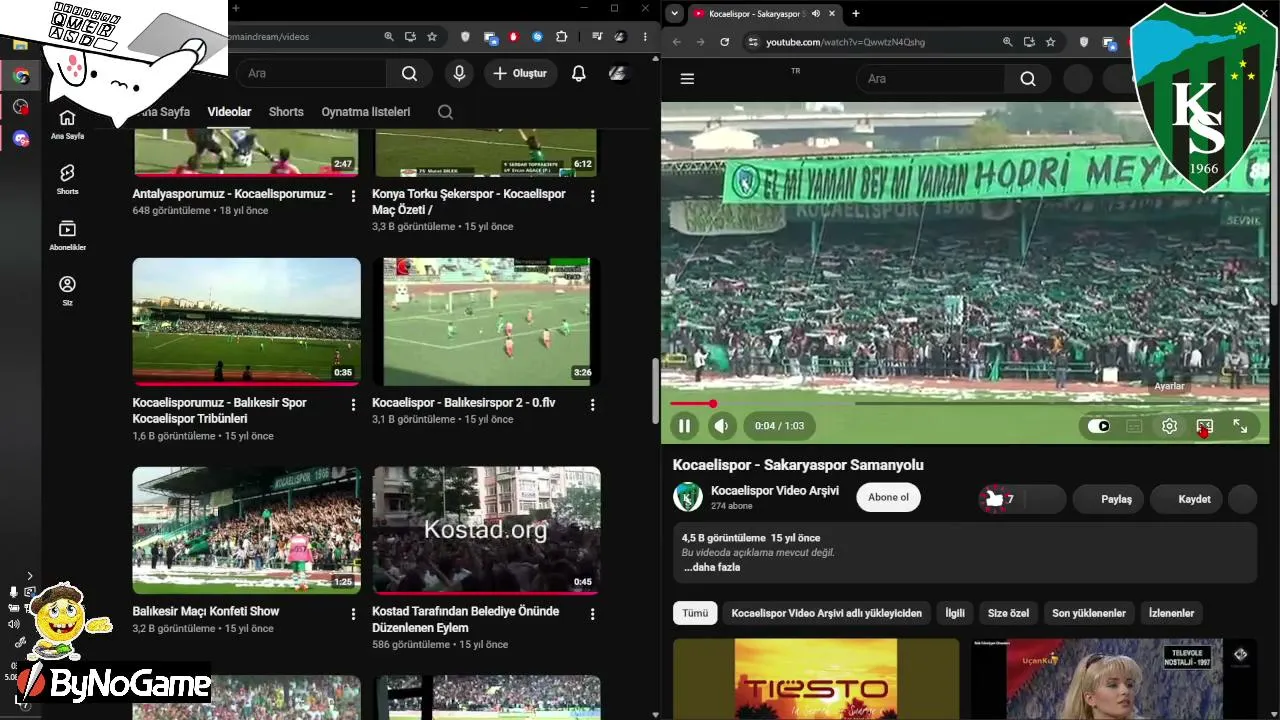Open options menu for Antalyasporumuz - Kocaelisporumuz video
The image size is (1280, 720).
pos(353,196)
